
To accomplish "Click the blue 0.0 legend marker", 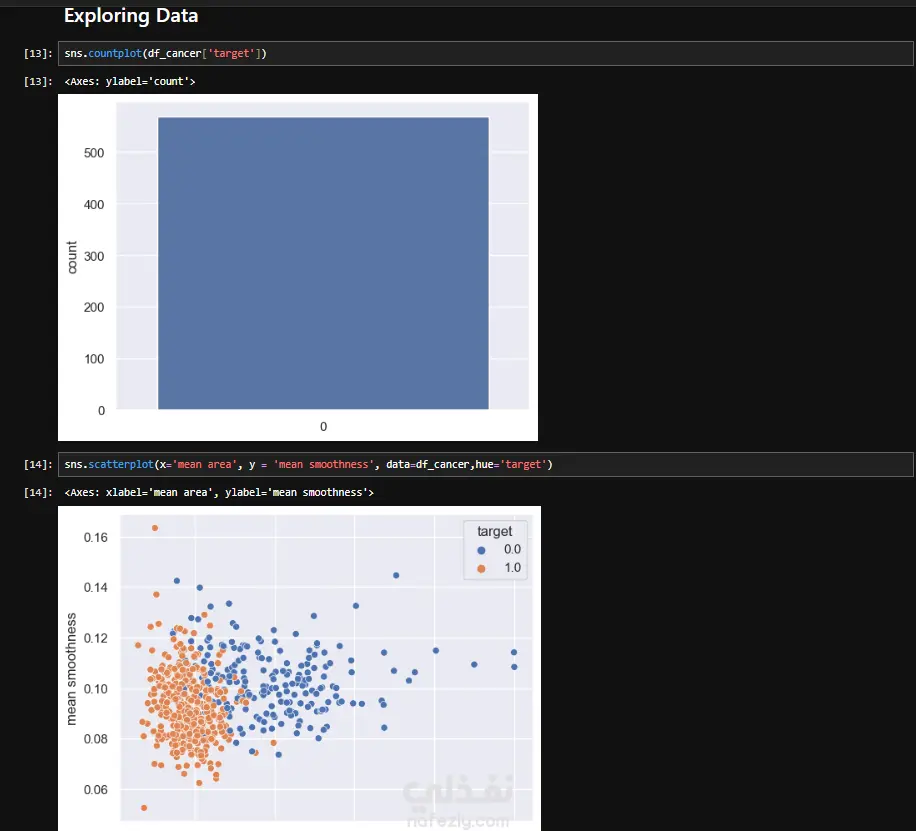I will pyautogui.click(x=481, y=550).
